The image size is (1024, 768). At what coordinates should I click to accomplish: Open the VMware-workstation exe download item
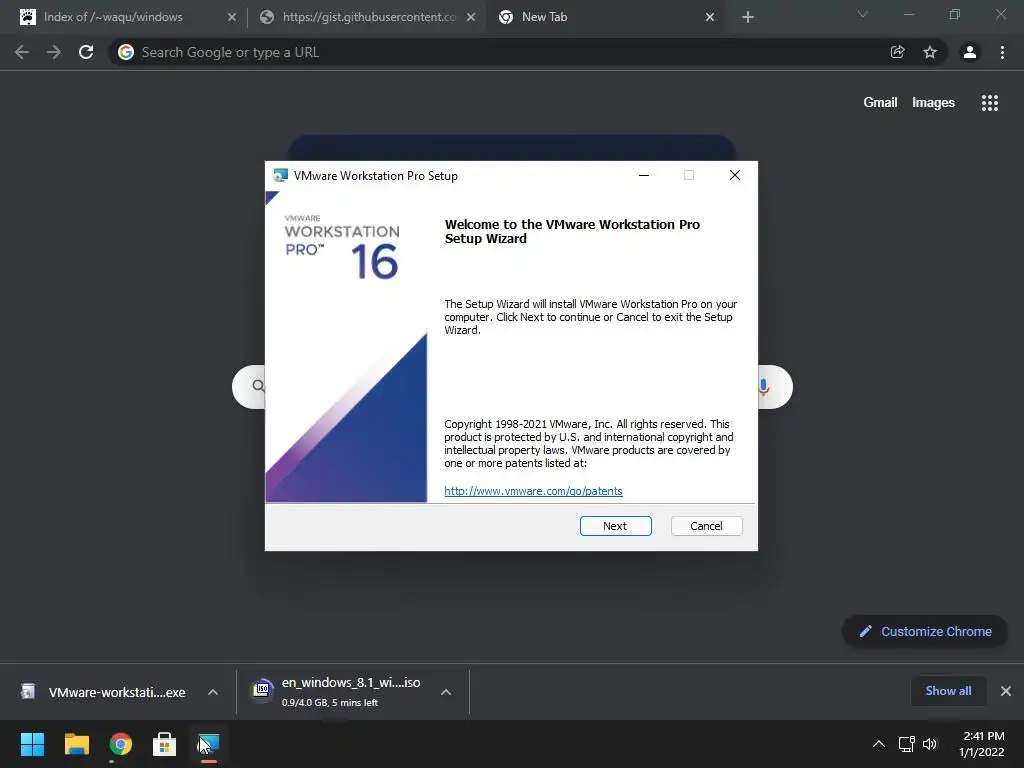(x=103, y=692)
